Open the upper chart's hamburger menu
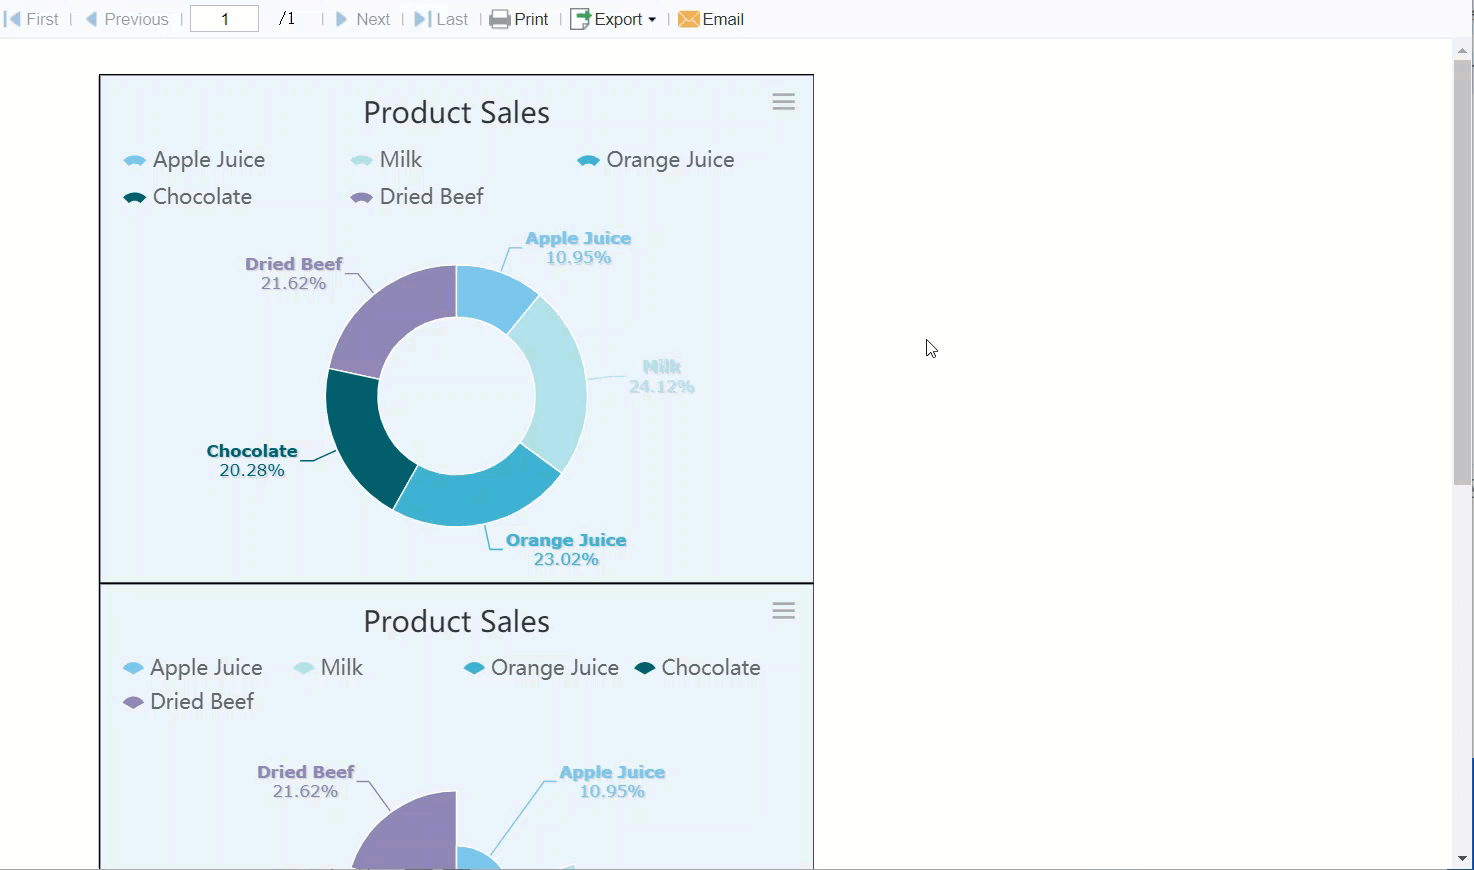 coord(784,102)
